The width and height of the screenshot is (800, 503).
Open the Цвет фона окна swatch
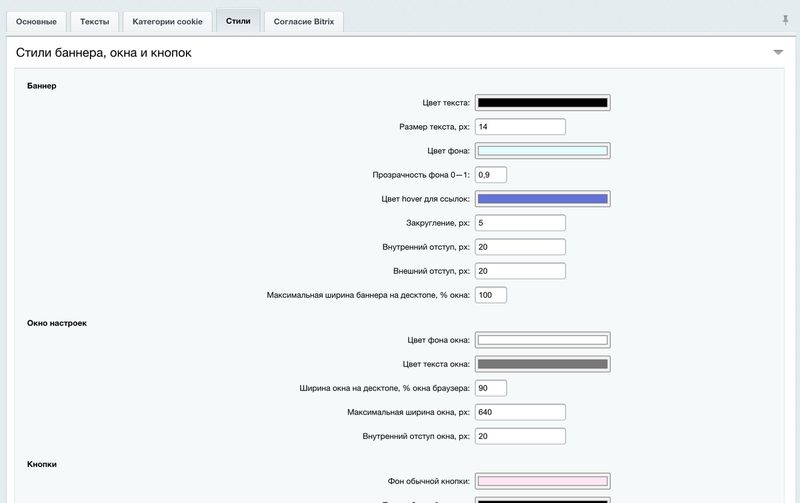pyautogui.click(x=542, y=340)
